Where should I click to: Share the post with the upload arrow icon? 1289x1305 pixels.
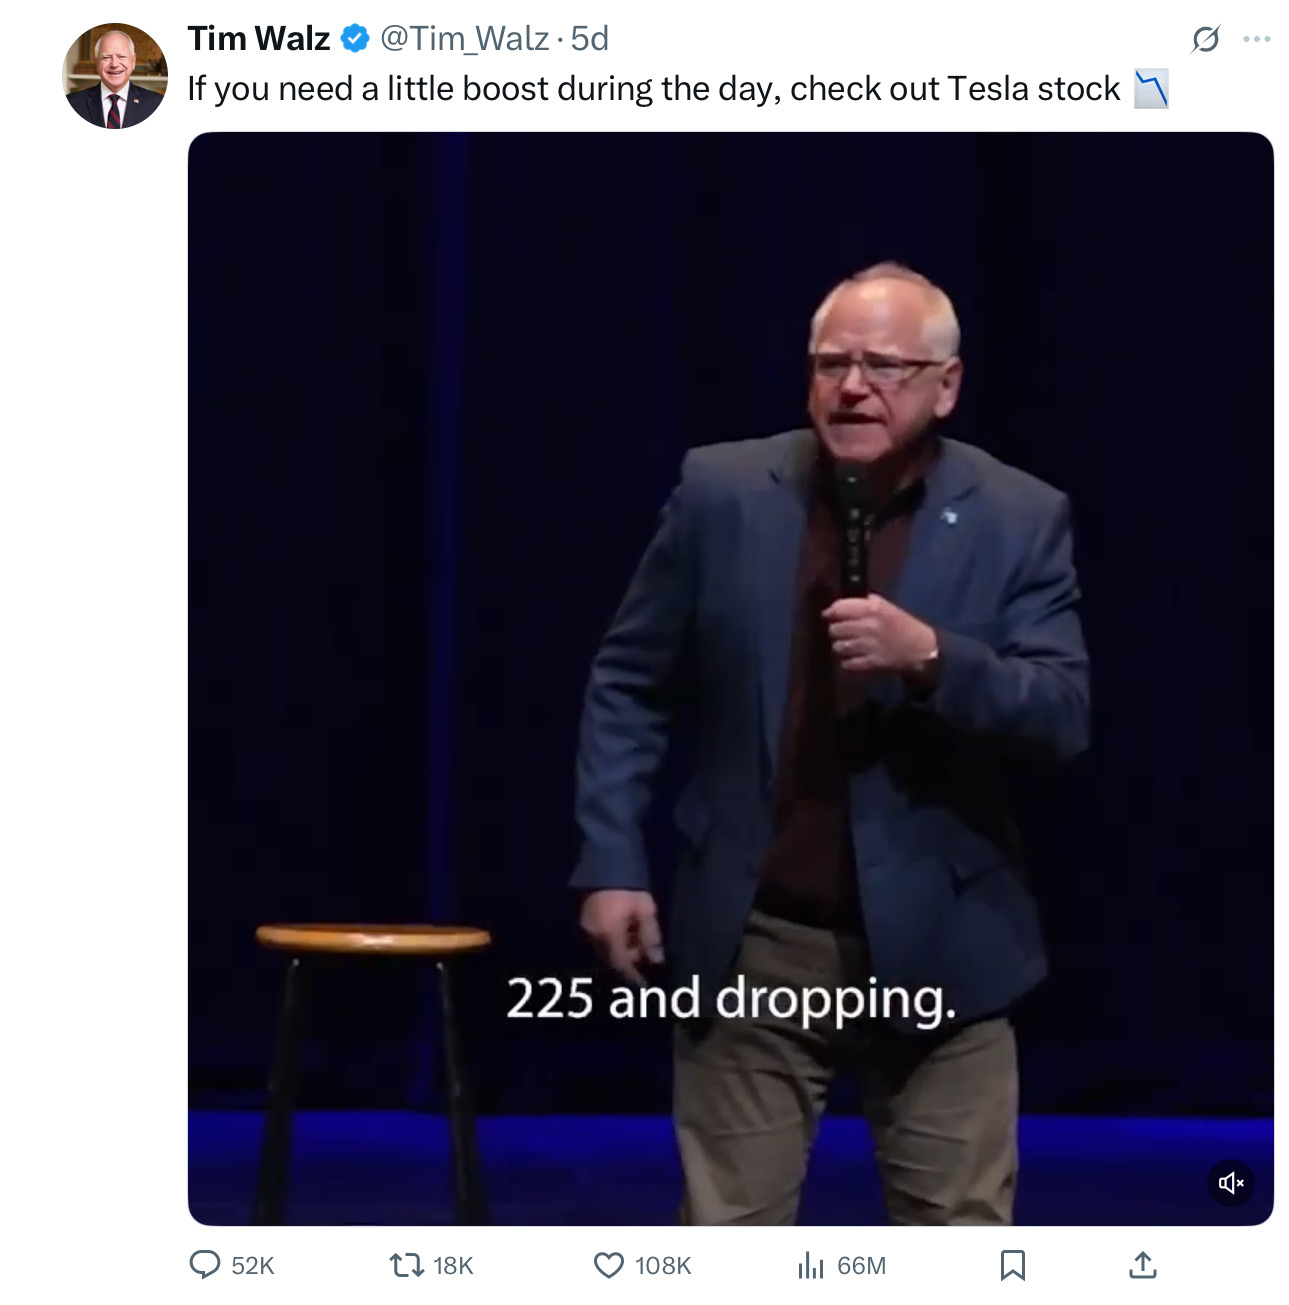1143,1265
